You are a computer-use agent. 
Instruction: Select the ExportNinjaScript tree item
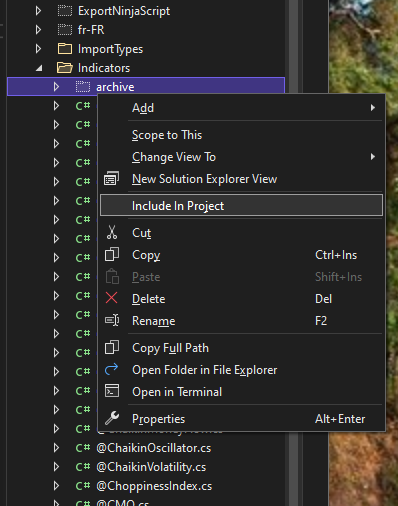(124, 11)
